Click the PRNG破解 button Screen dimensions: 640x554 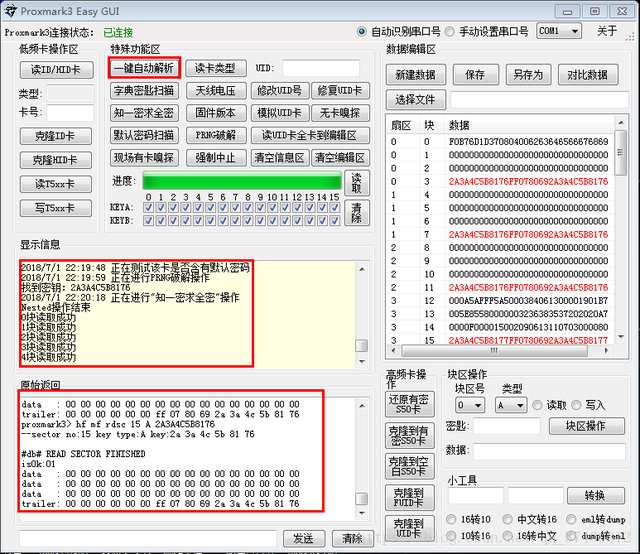point(216,135)
